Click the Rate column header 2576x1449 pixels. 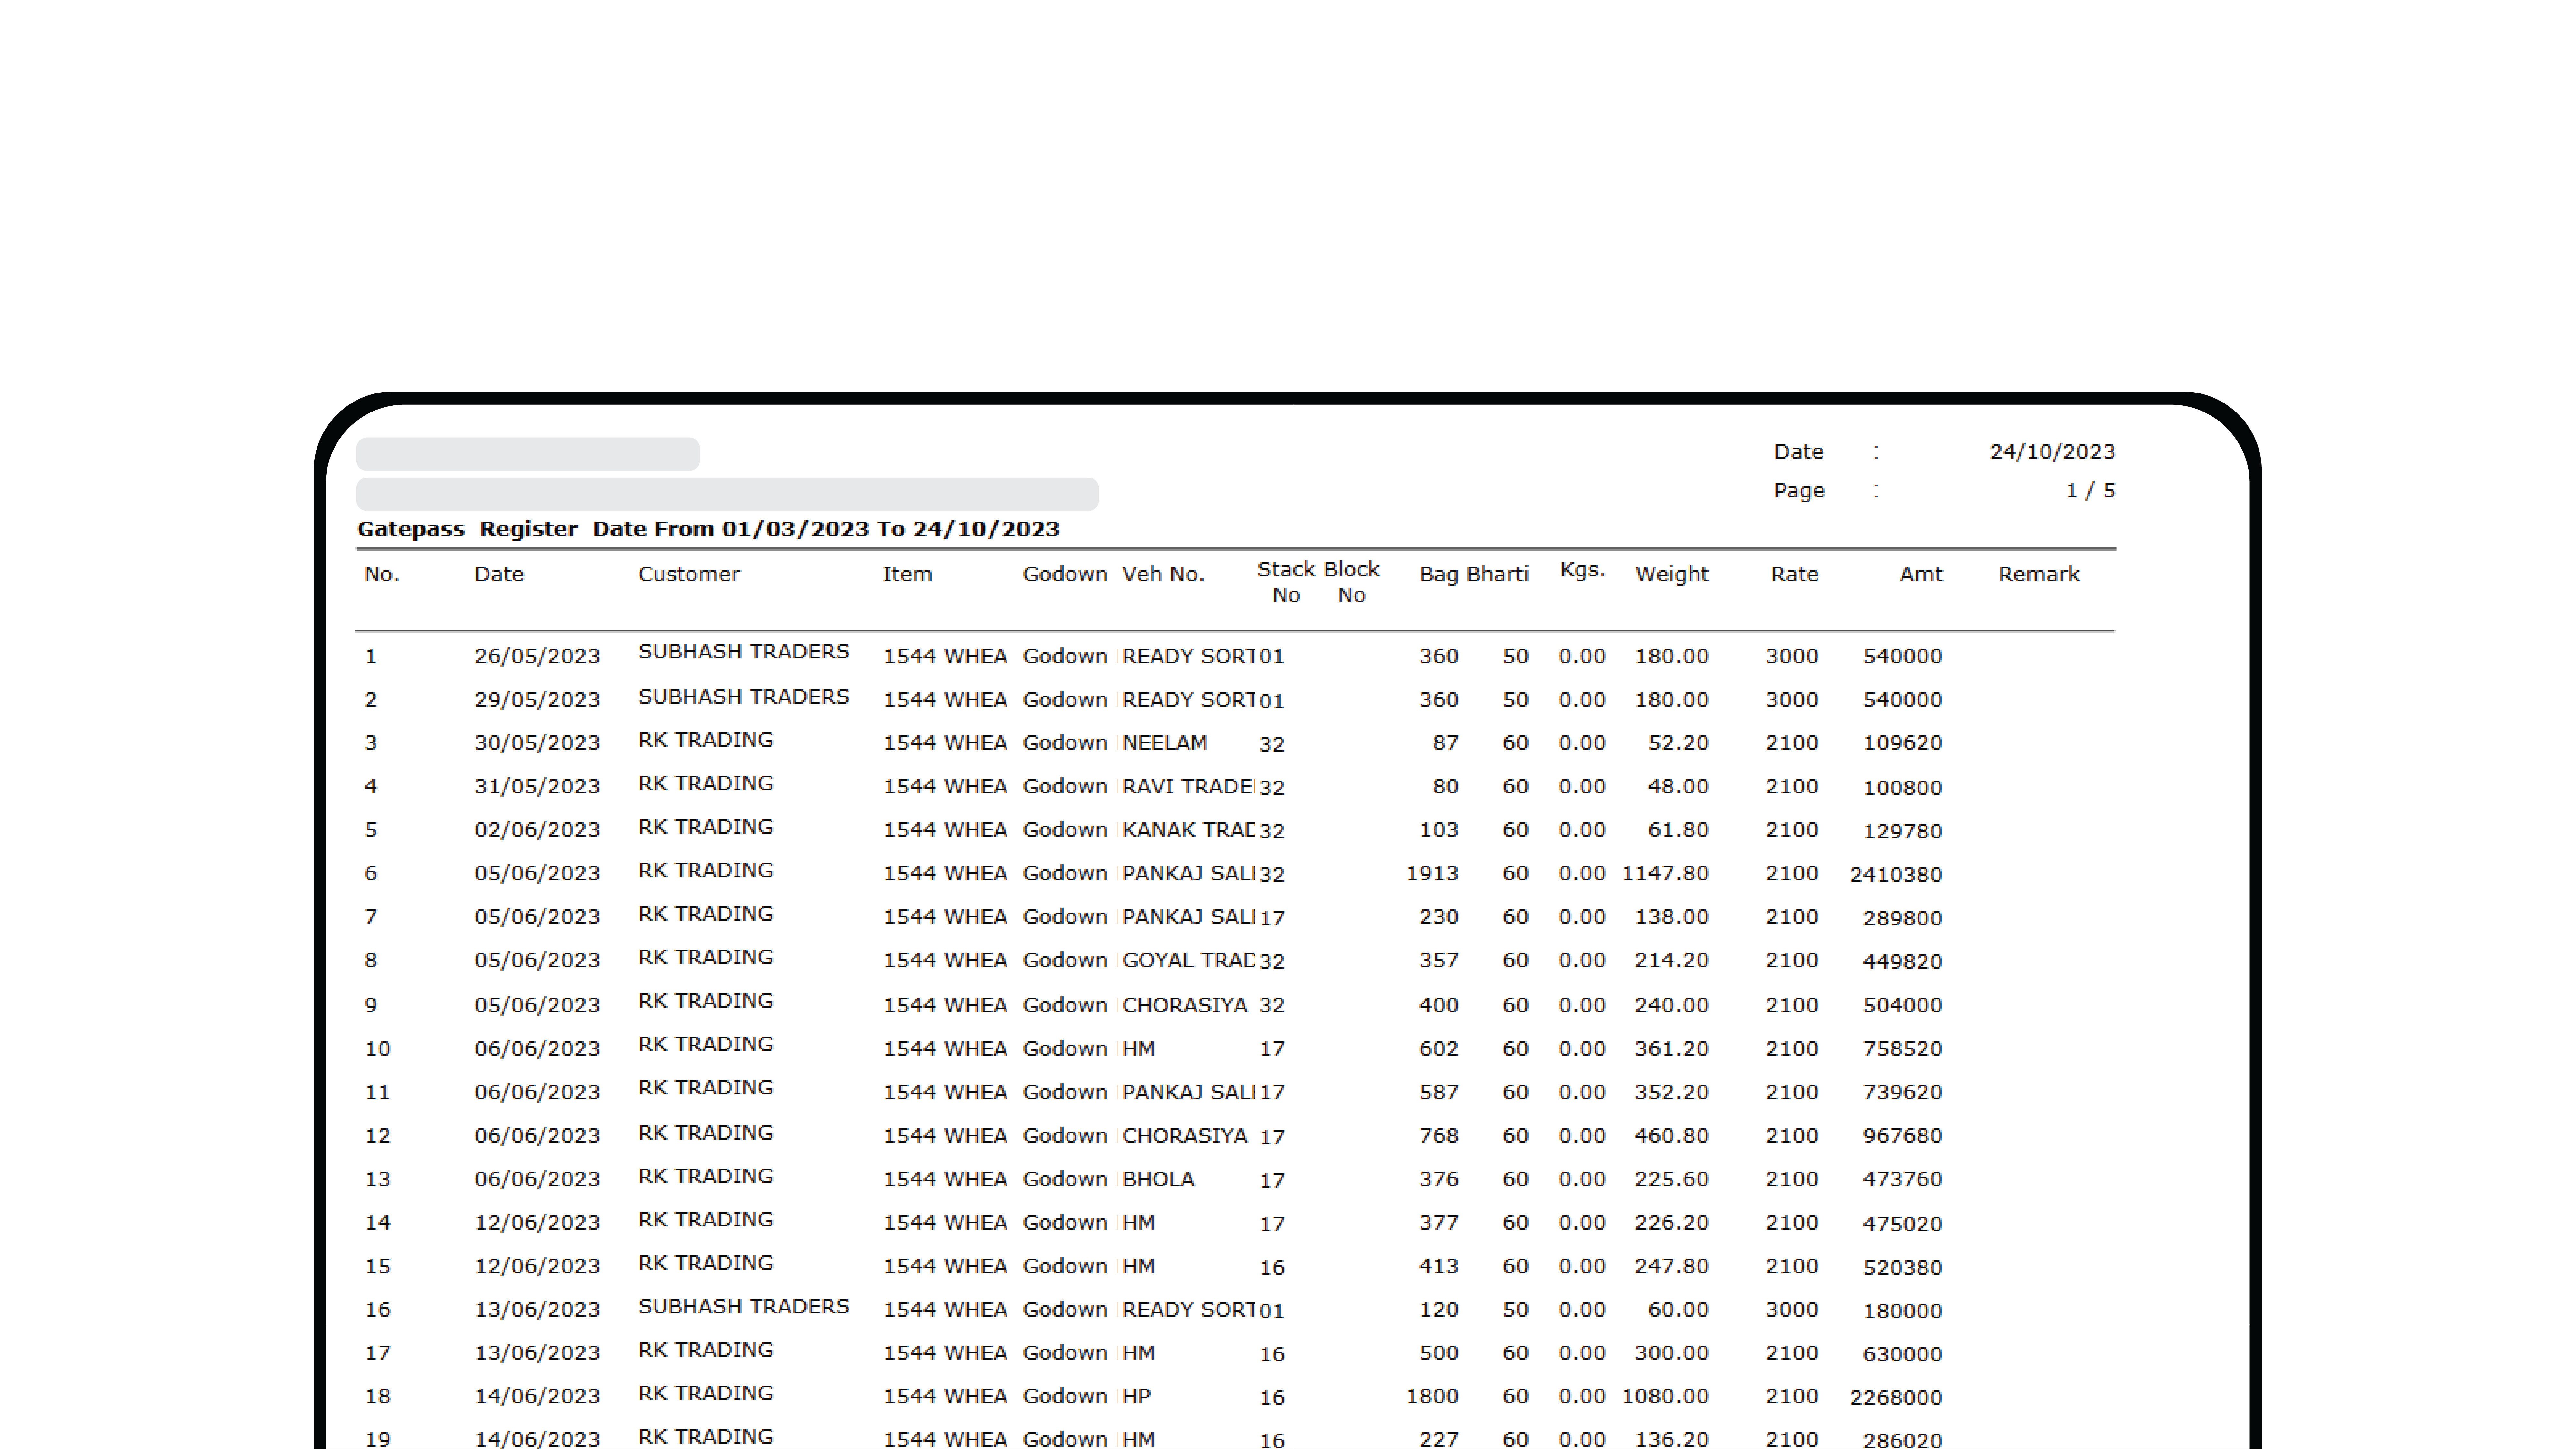(x=1795, y=574)
